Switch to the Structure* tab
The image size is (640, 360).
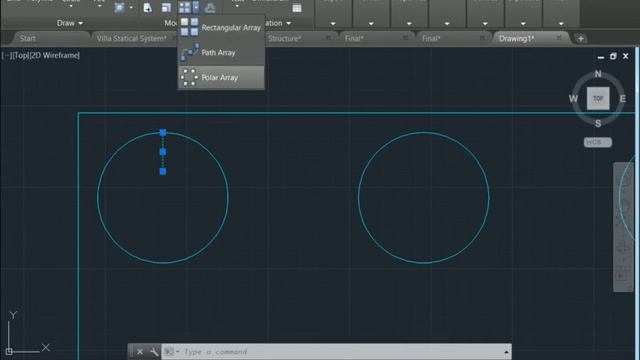284,38
